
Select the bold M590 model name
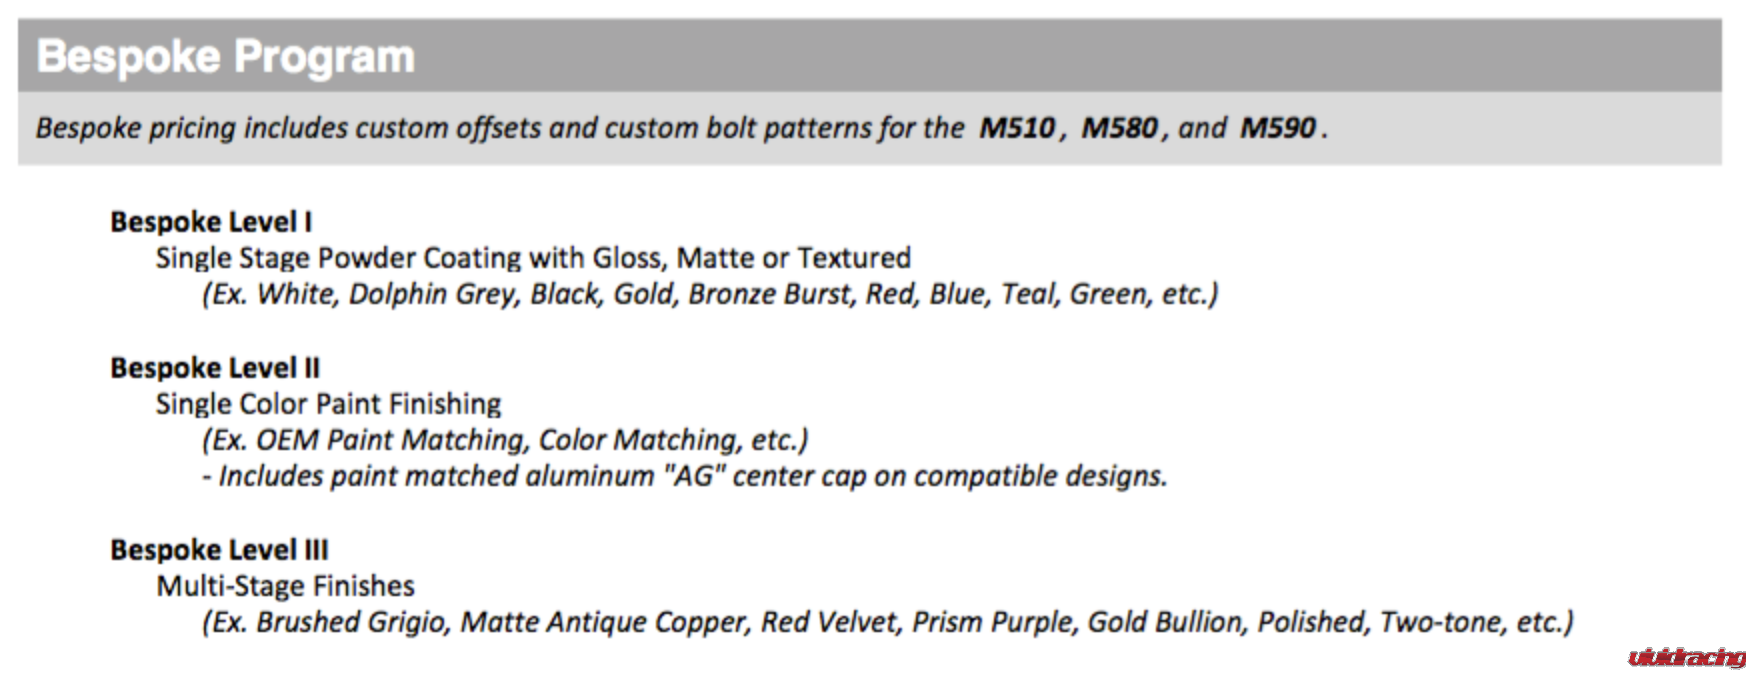pyautogui.click(x=1278, y=128)
